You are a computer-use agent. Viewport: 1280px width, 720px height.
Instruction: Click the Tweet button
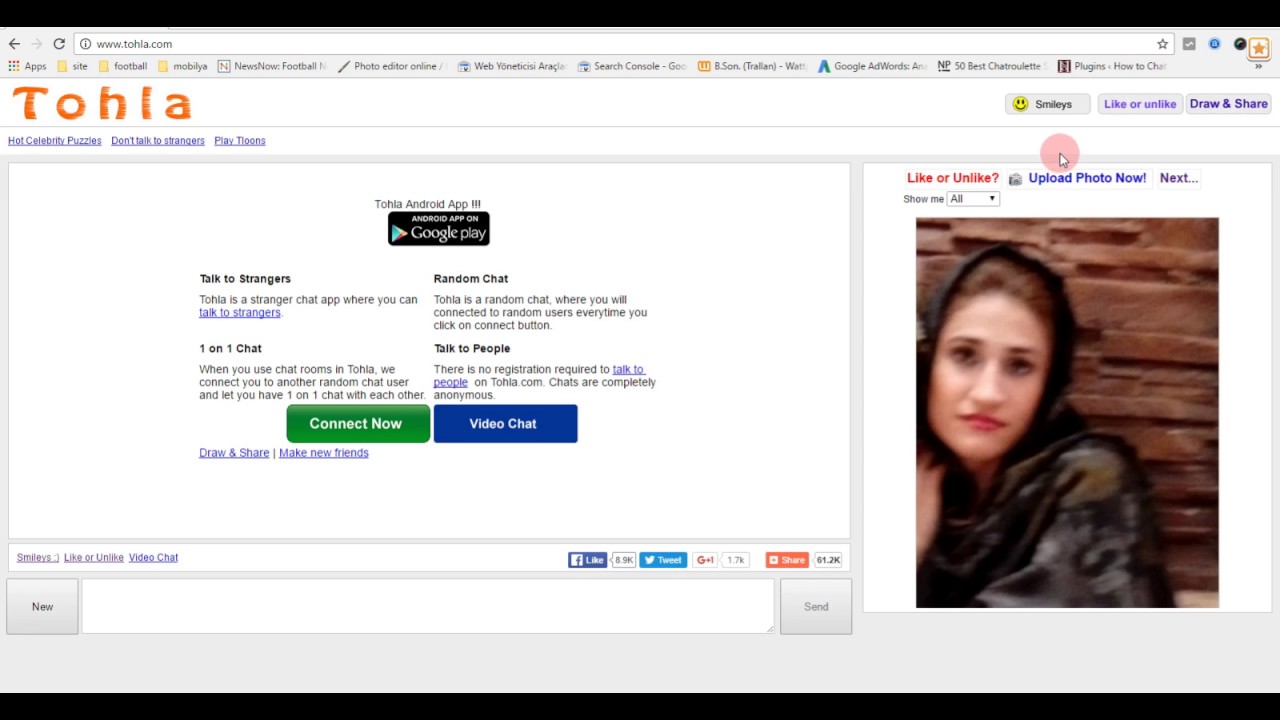coord(662,560)
